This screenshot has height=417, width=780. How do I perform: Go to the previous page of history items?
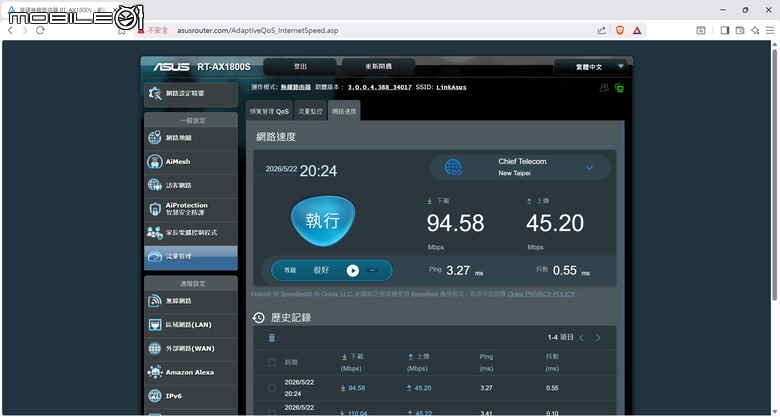[x=581, y=338]
